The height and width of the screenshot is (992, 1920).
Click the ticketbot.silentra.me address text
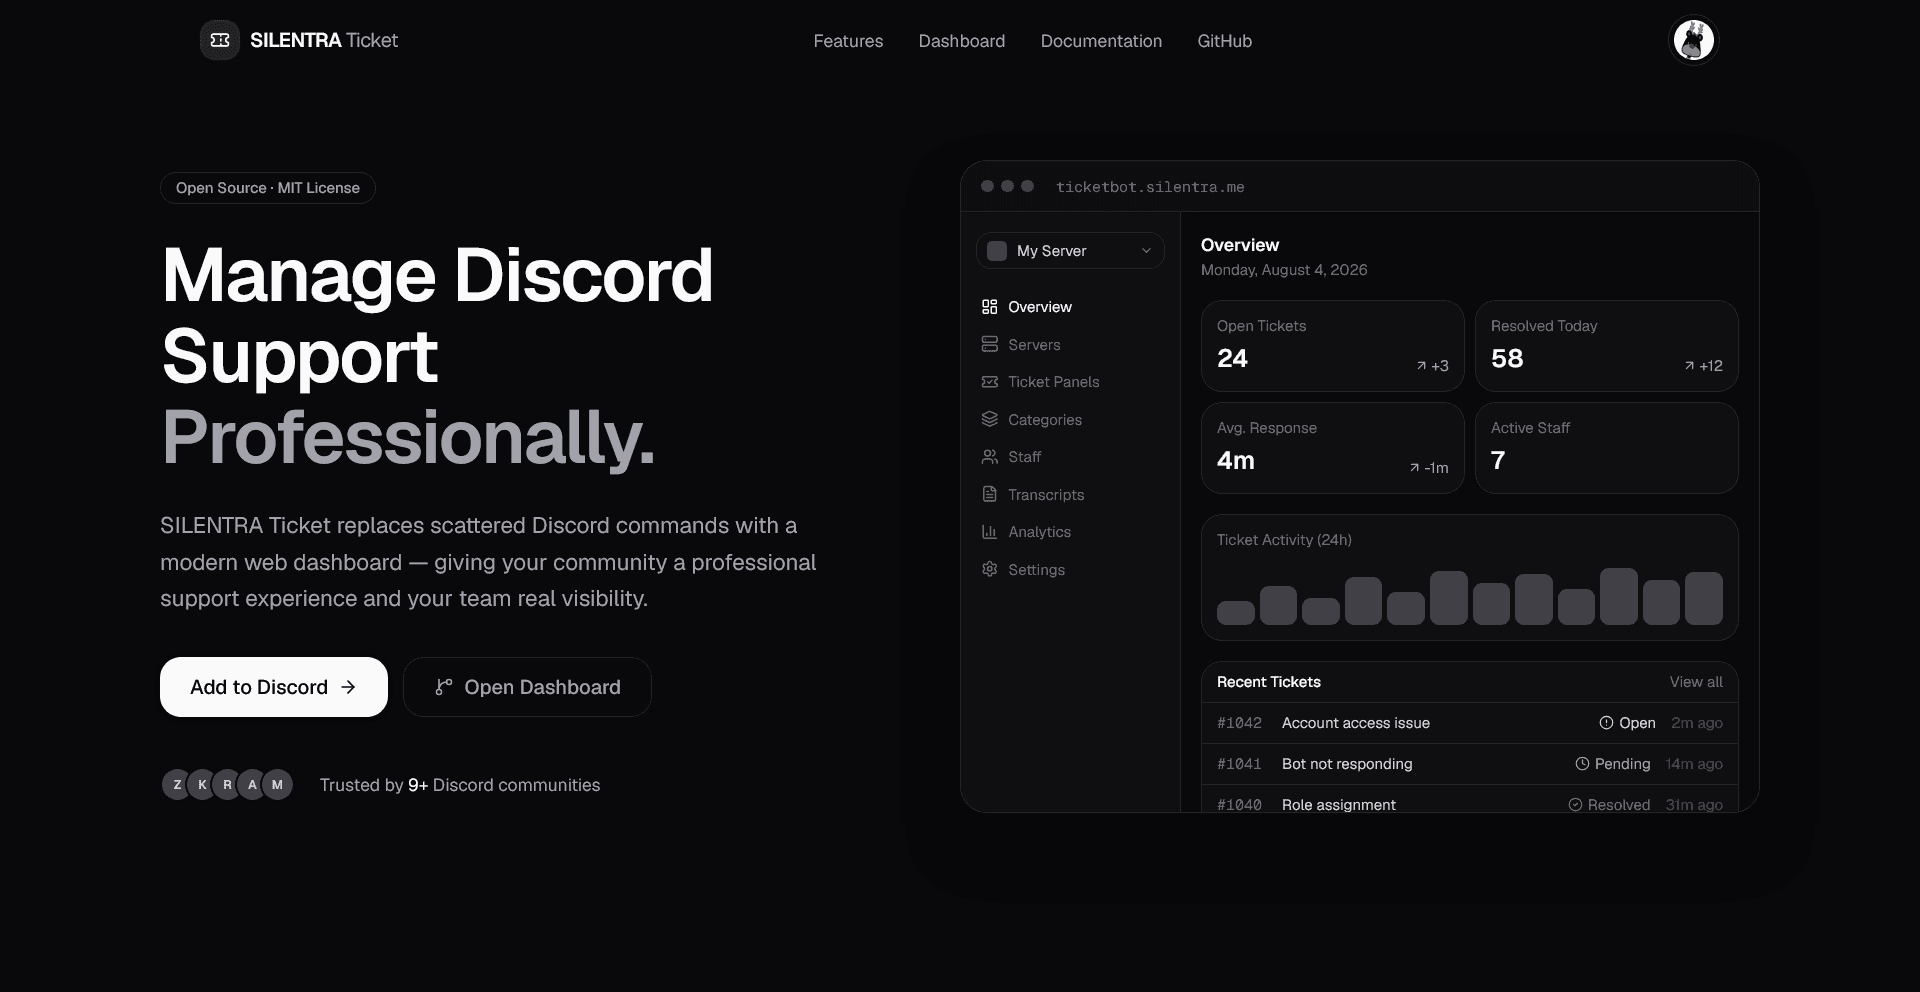click(1150, 187)
